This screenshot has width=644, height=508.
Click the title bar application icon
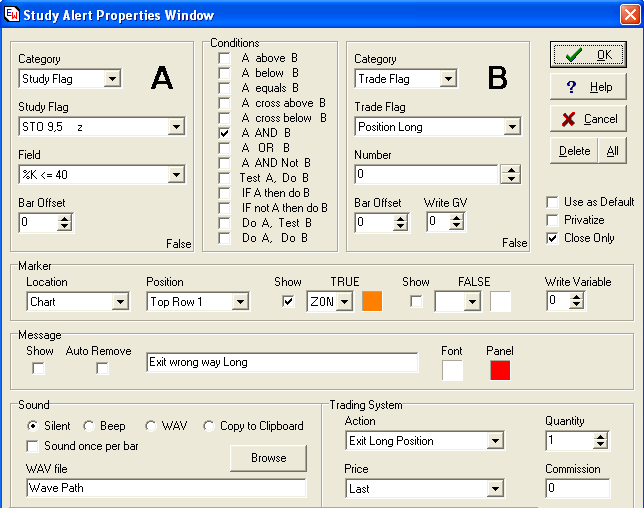coord(12,14)
